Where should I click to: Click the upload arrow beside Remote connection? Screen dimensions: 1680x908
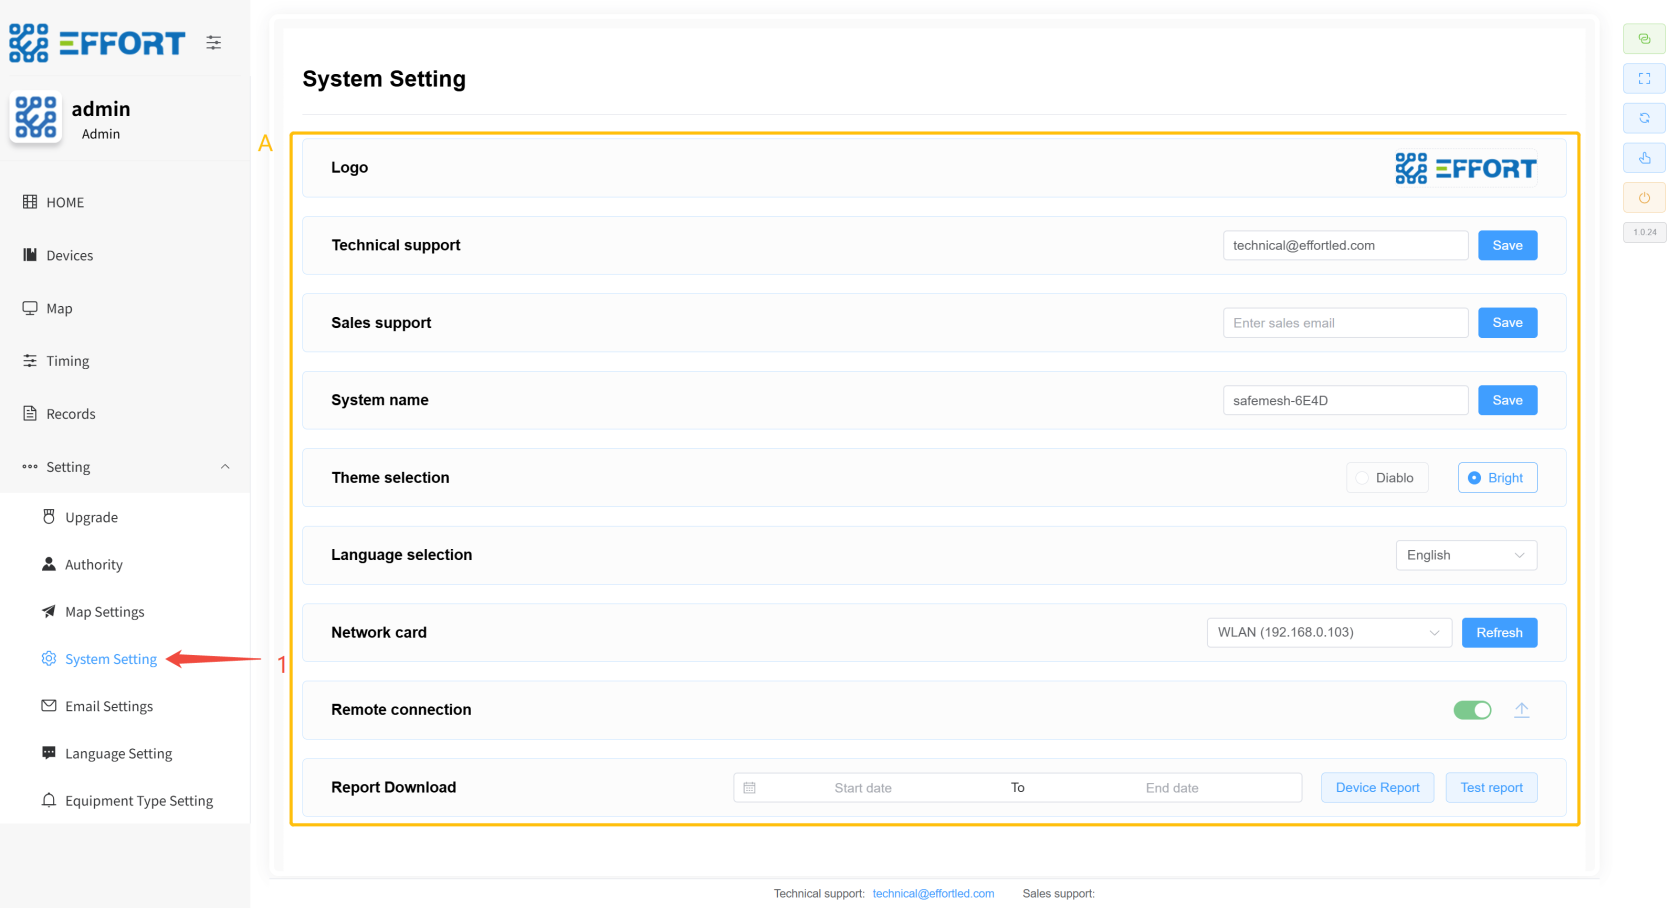tap(1521, 710)
